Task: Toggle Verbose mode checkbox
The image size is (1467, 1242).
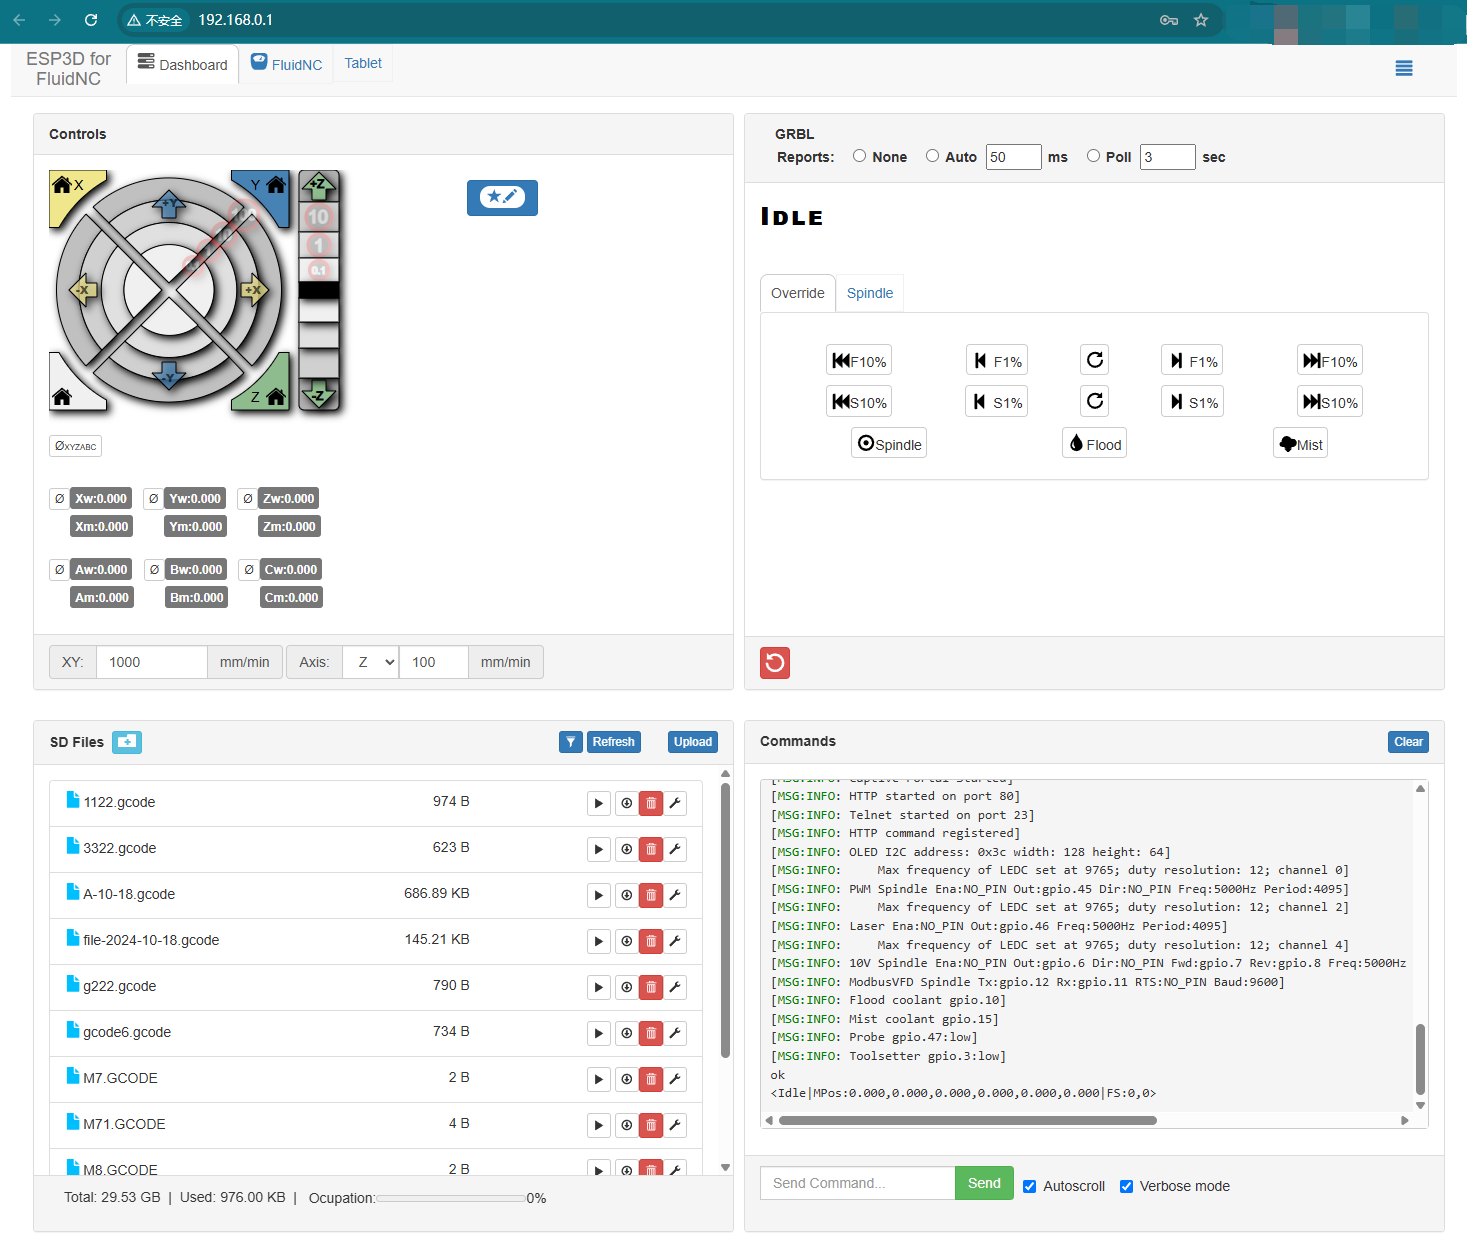Action: (x=1126, y=1186)
